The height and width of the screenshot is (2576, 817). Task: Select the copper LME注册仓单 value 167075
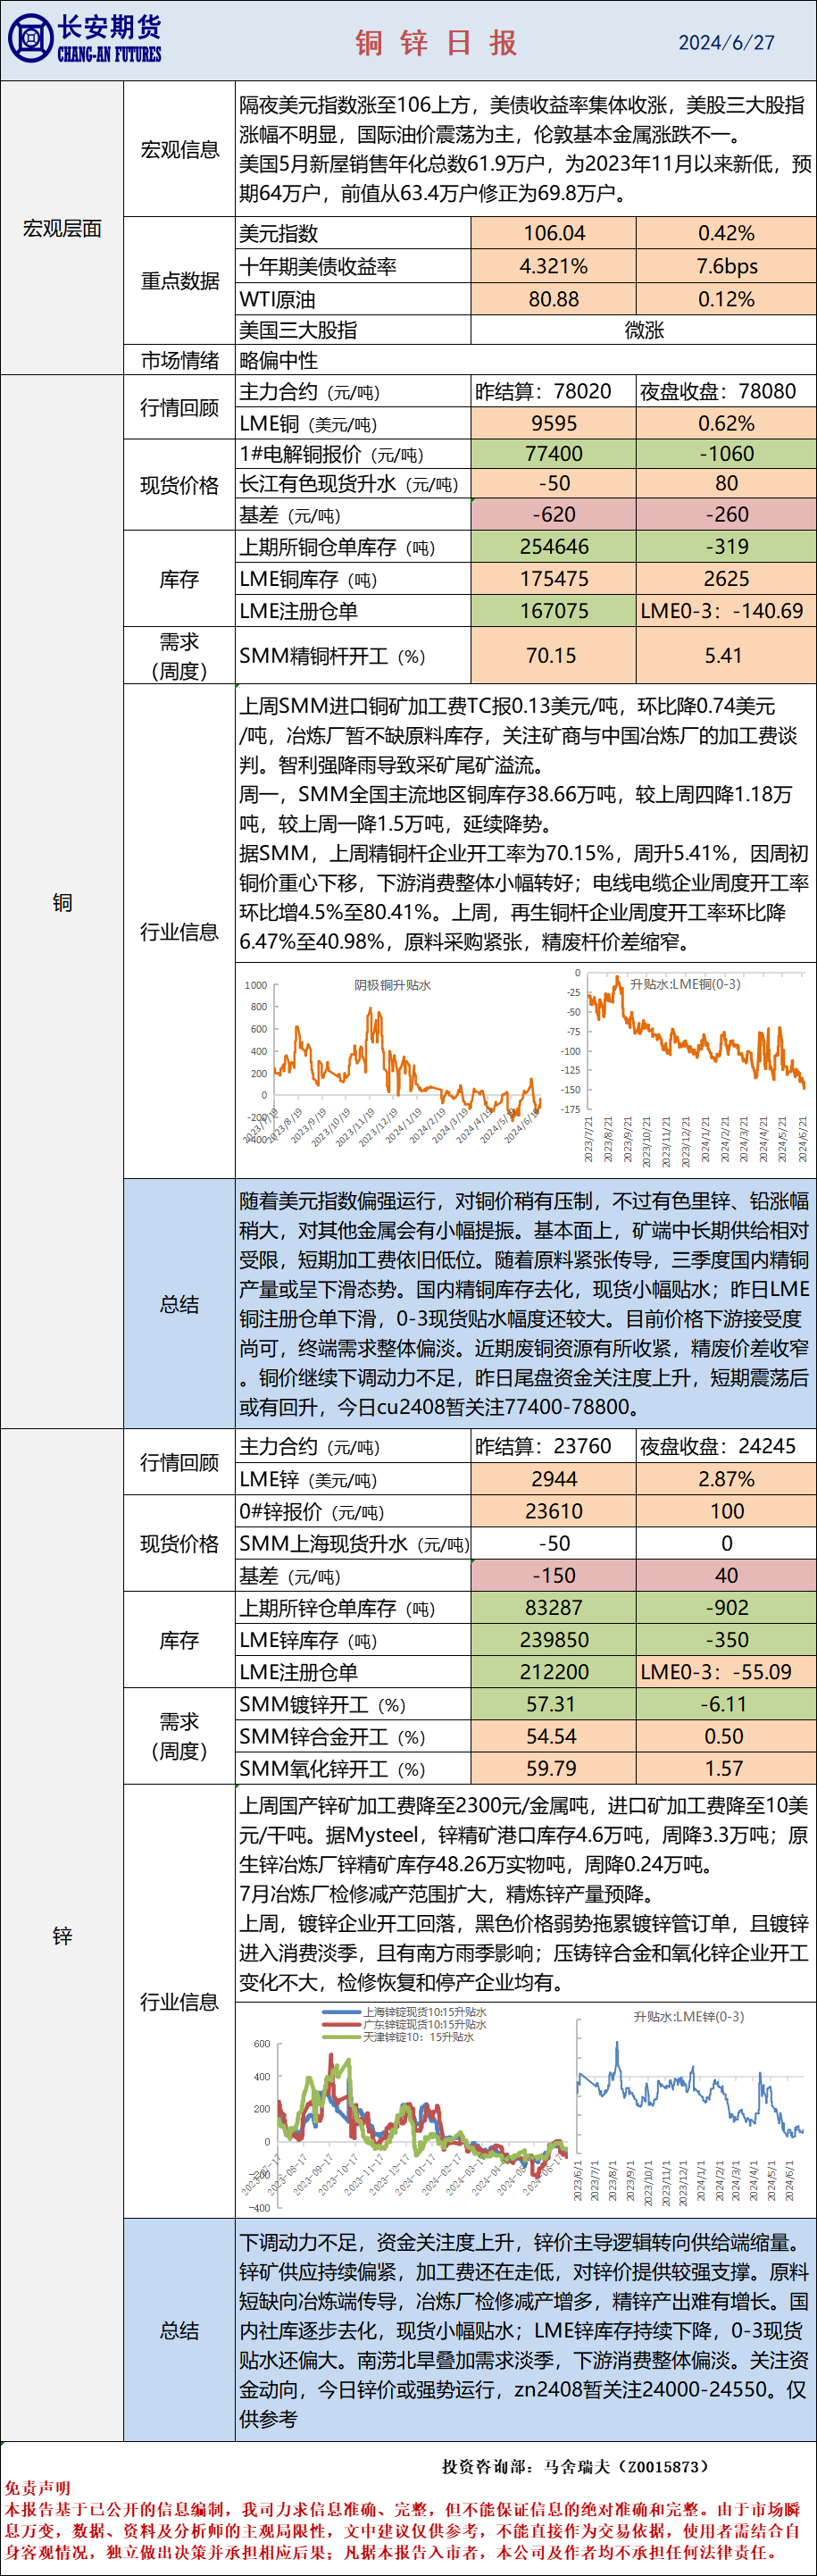[x=554, y=611]
